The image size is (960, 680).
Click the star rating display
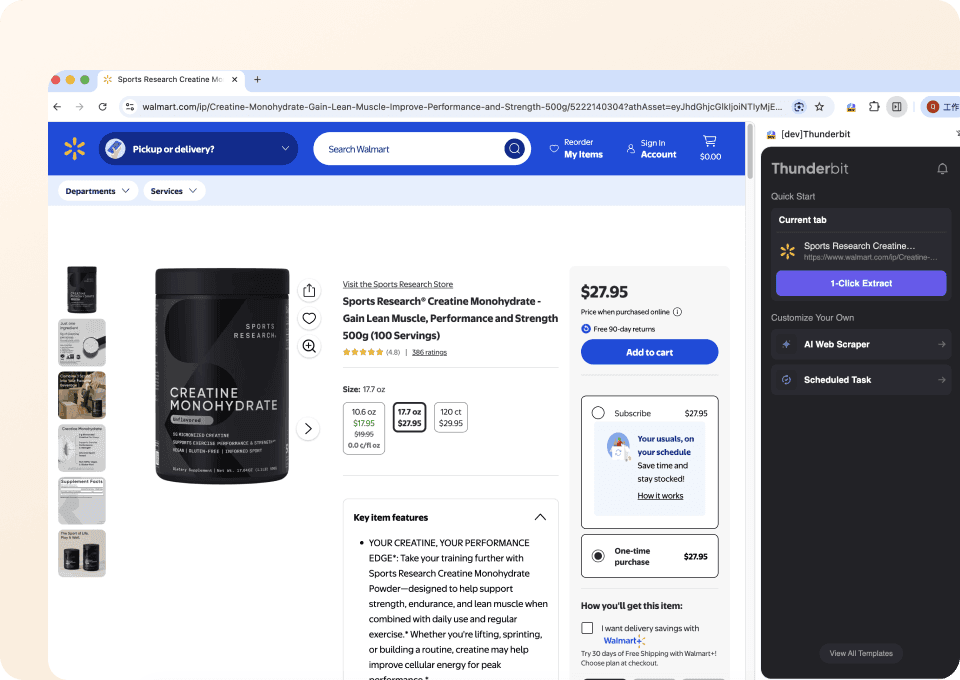click(x=363, y=352)
